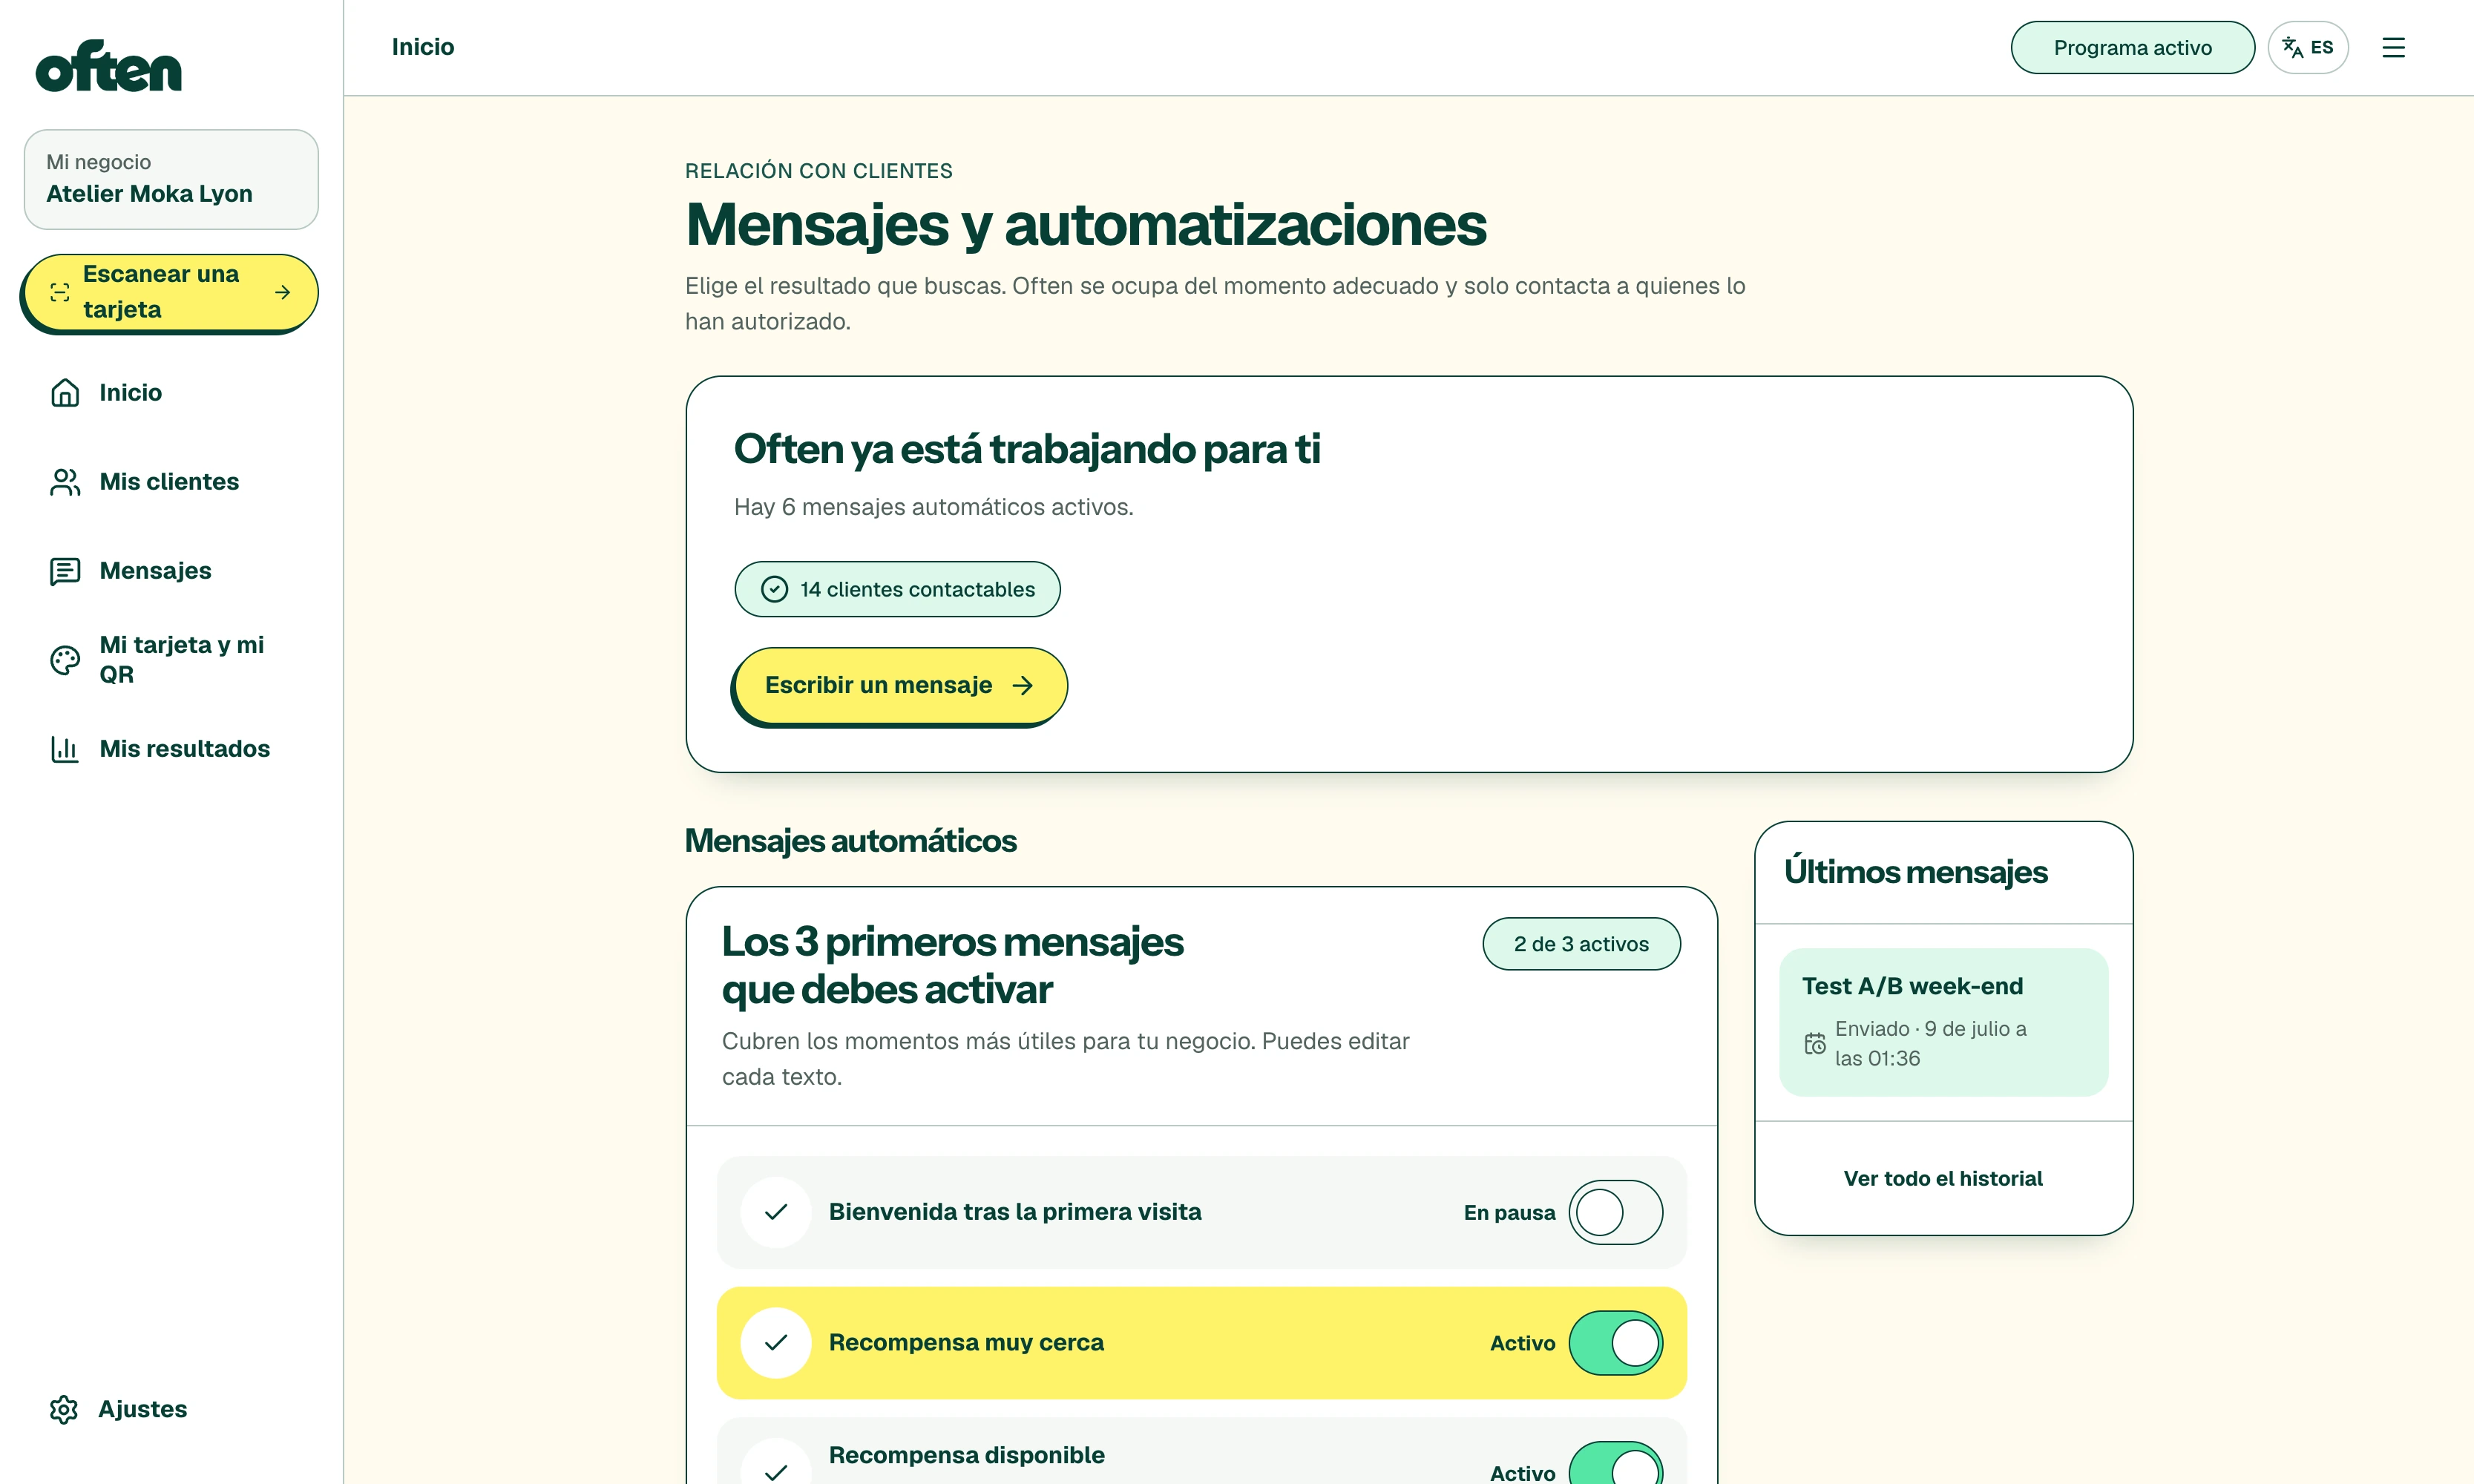Click Programa activo status pill

coord(2132,47)
